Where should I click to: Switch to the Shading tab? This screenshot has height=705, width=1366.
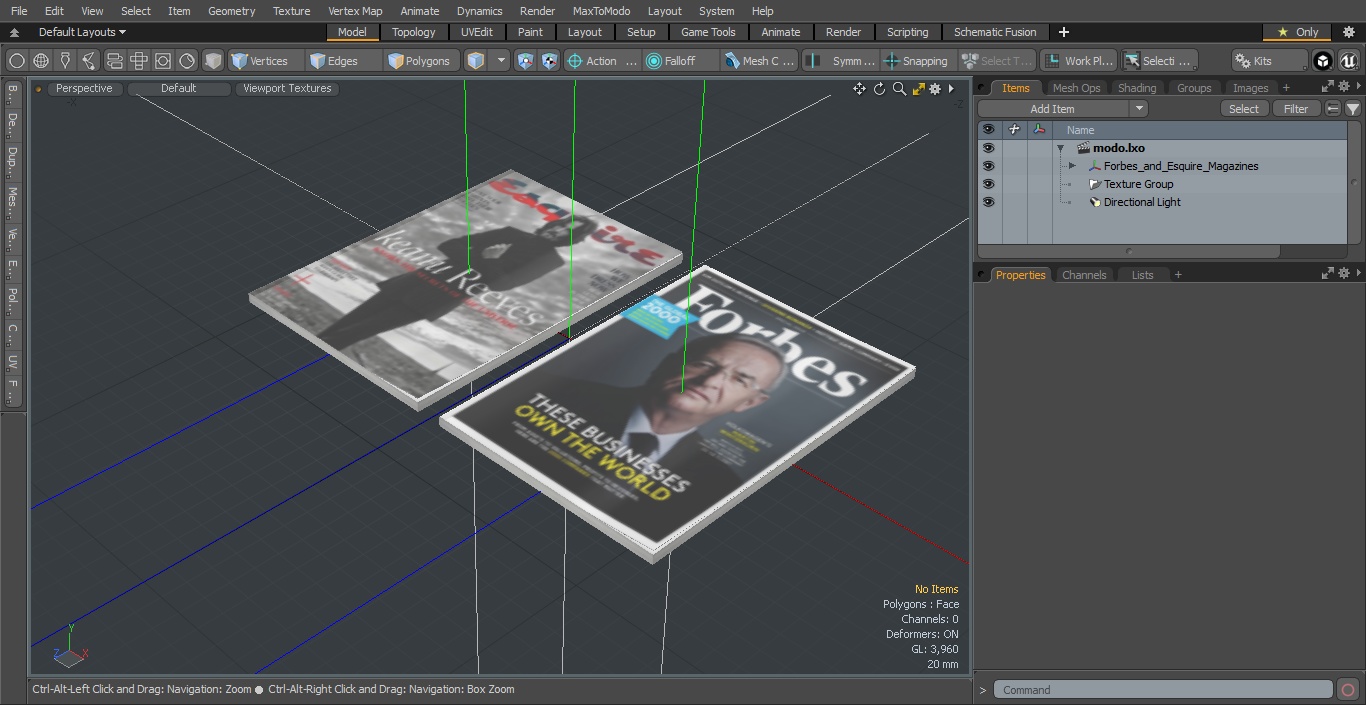[1137, 88]
